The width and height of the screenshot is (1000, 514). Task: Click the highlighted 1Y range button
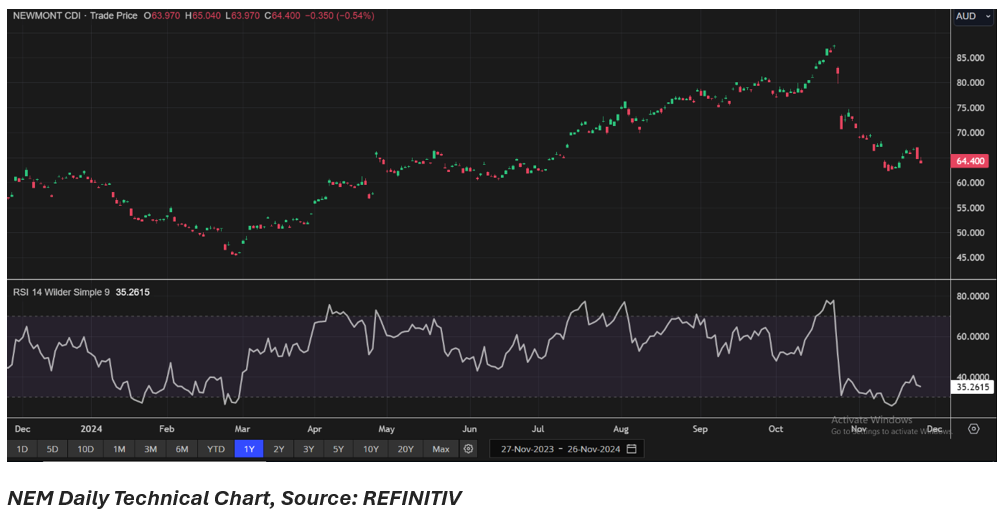pos(248,449)
